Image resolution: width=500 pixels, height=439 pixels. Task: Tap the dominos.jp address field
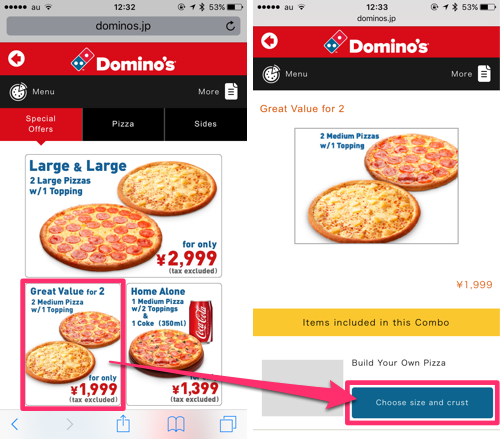click(x=123, y=26)
